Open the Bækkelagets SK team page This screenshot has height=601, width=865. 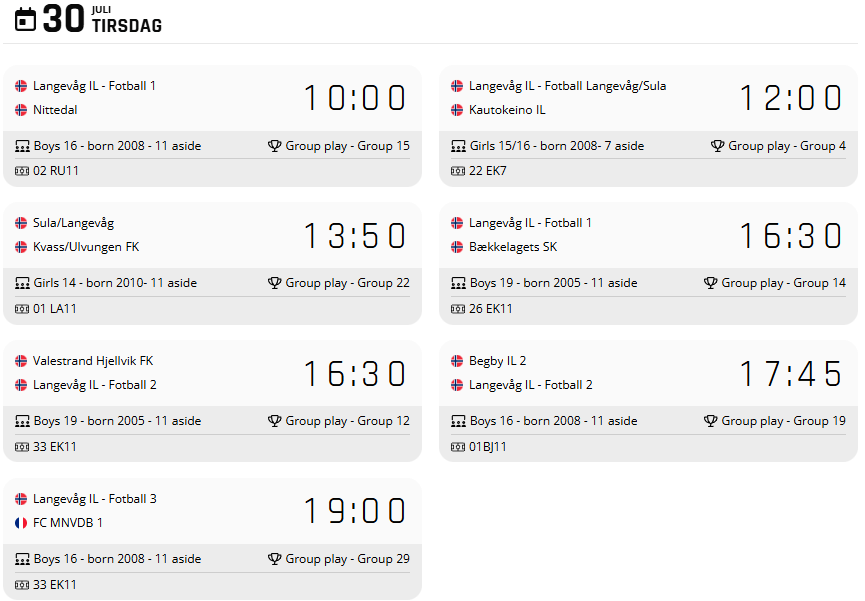tap(513, 247)
